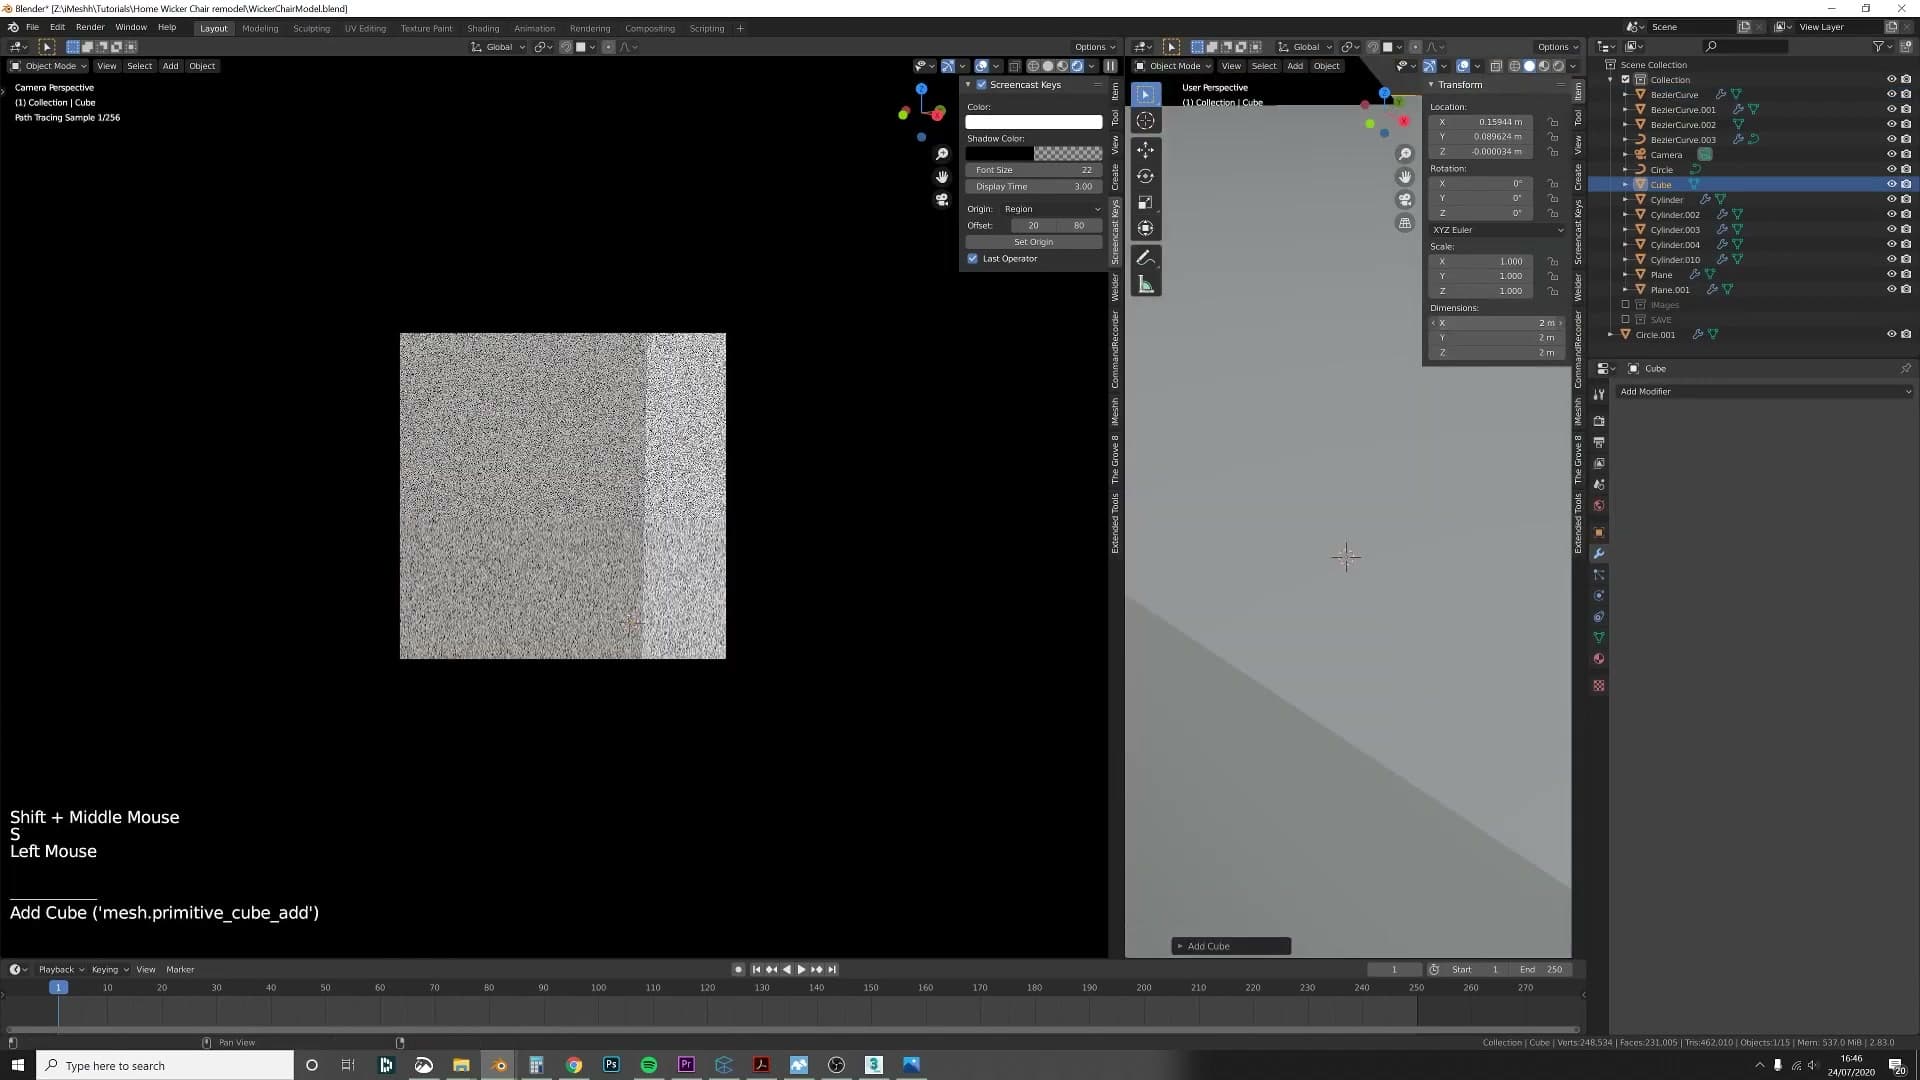Viewport: 1920px width, 1080px height.
Task: Uncheck the Last Operator checkbox
Action: (x=972, y=259)
